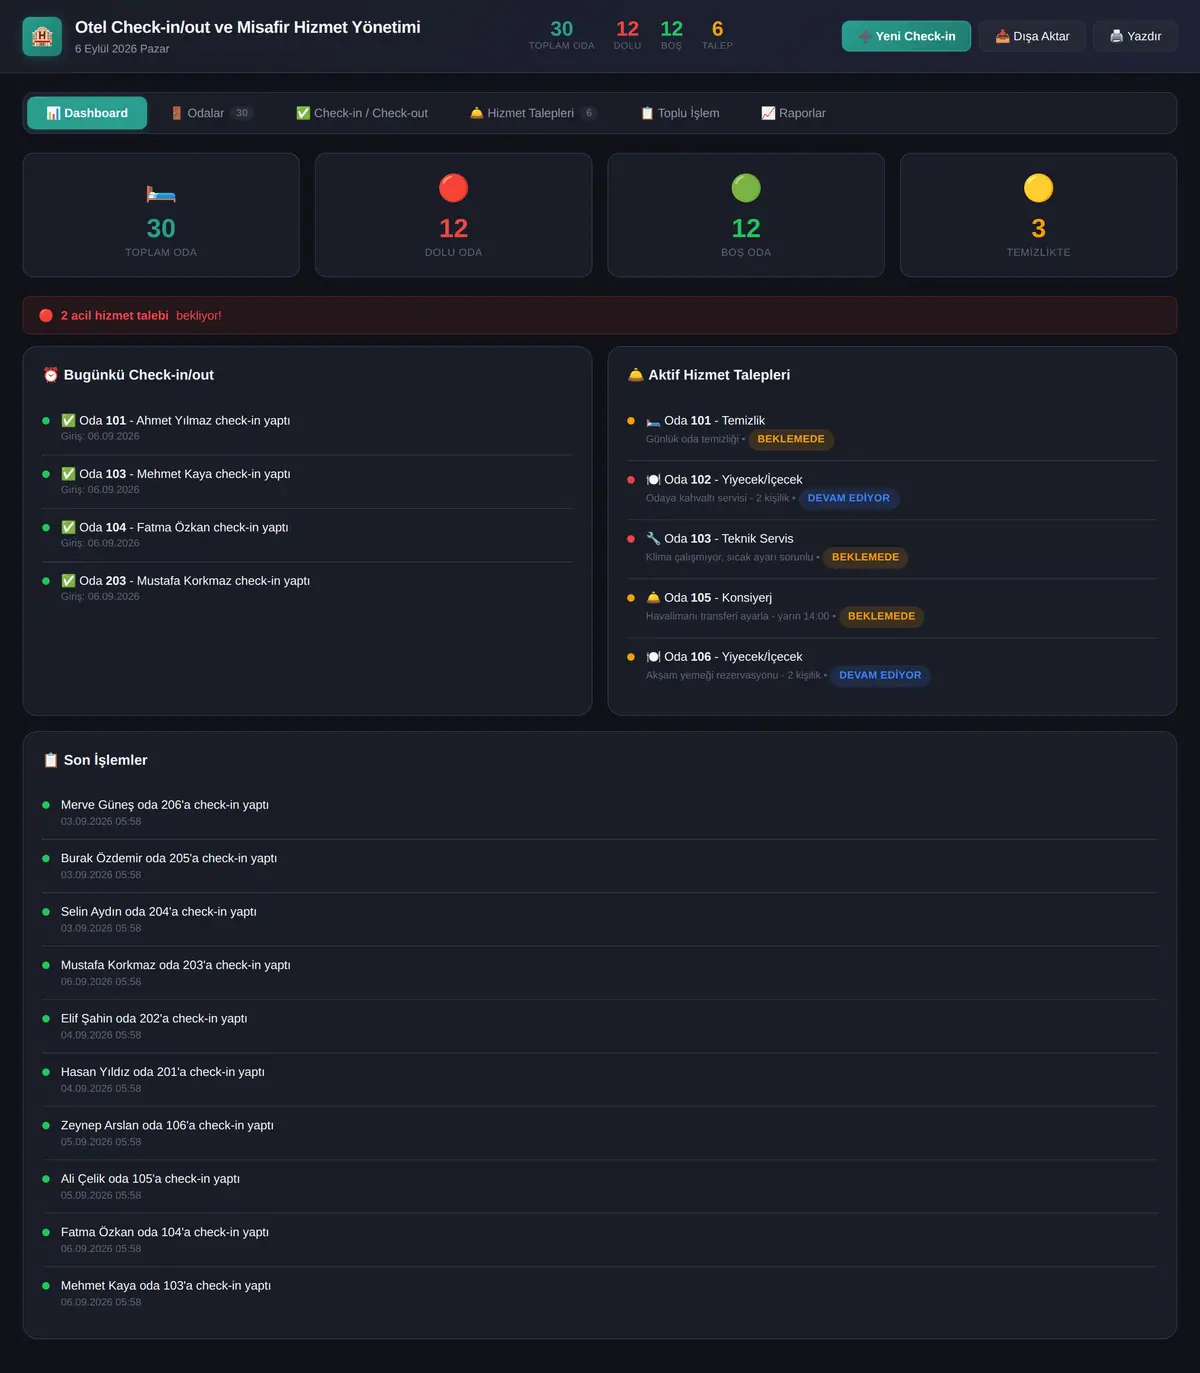
Task: Click BEKLEMEDE badge for Oda 103 Teknik Servis
Action: click(x=865, y=557)
